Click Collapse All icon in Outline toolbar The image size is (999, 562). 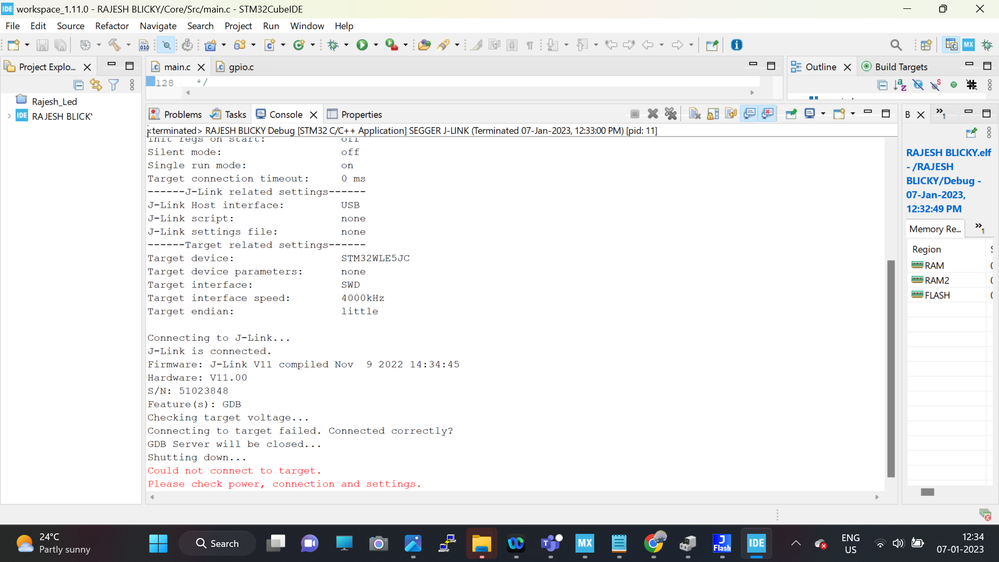[882, 85]
